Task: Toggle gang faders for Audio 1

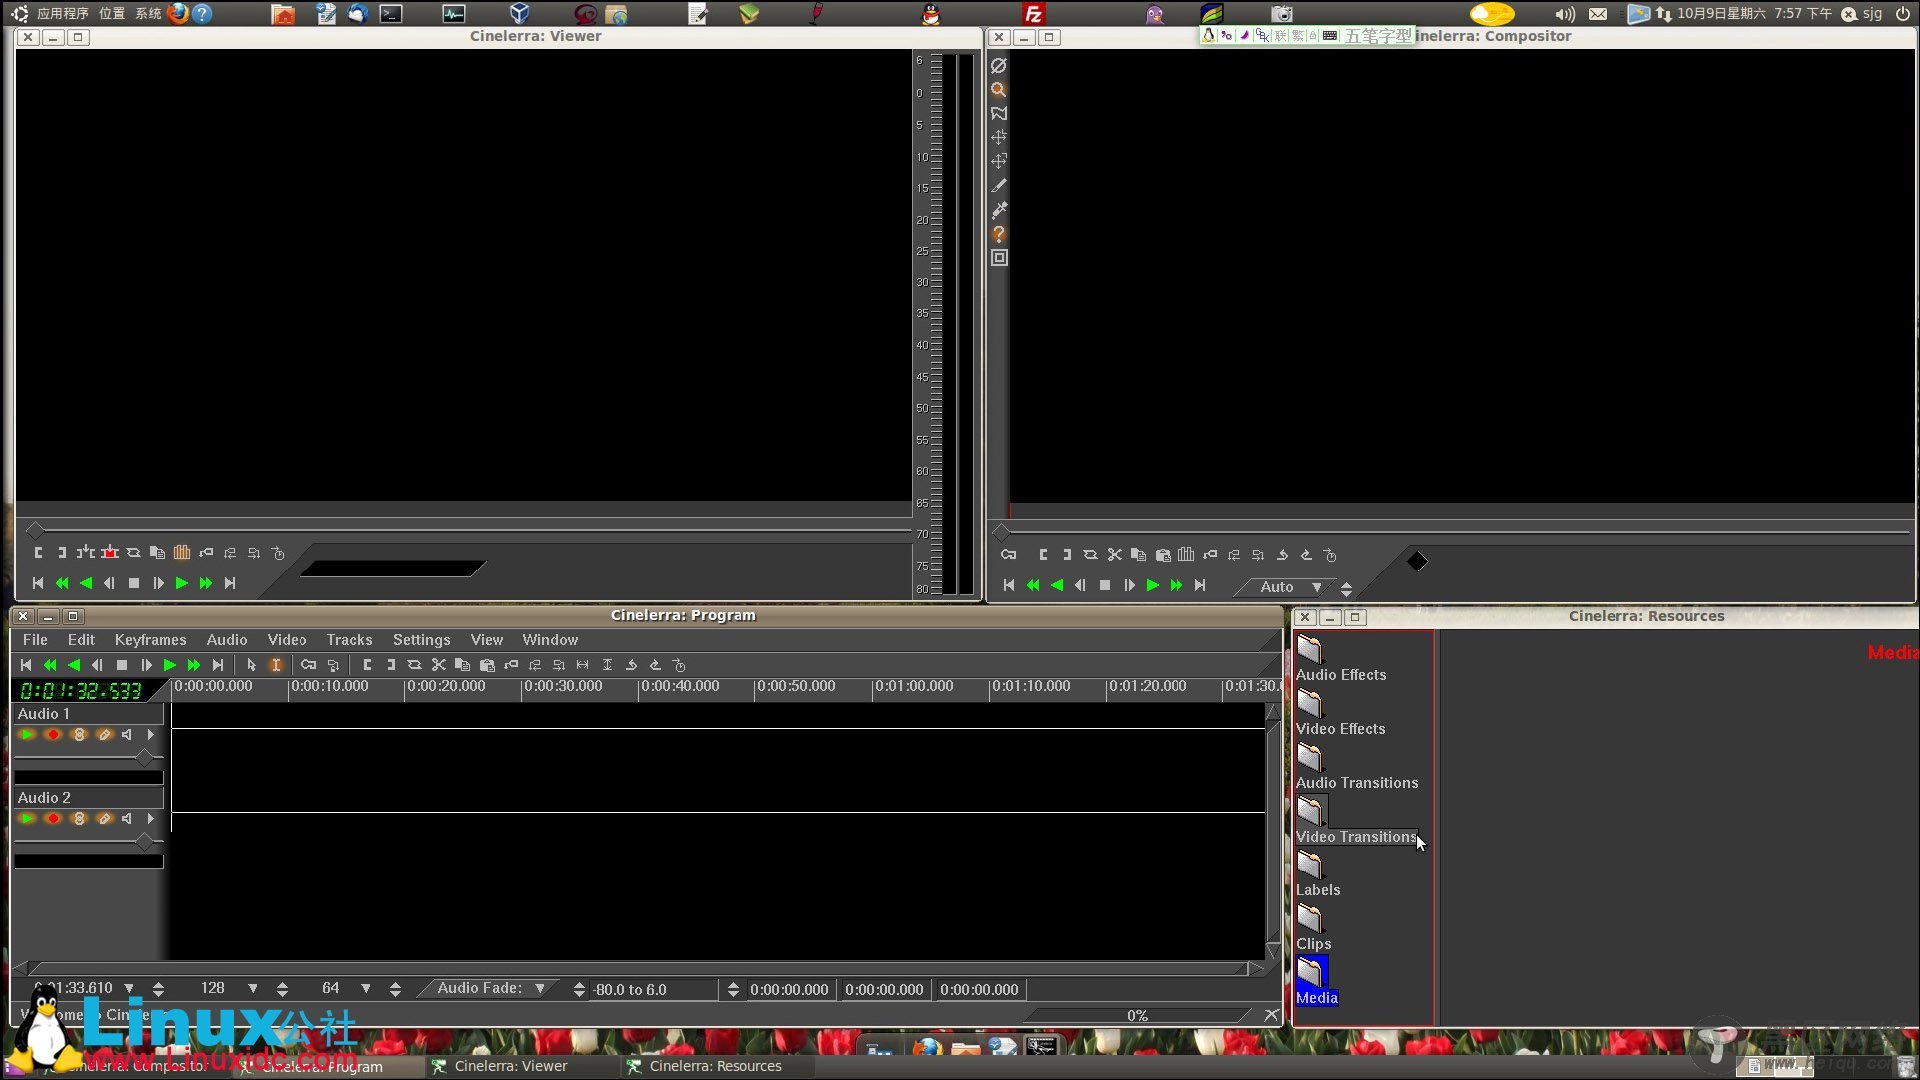Action: coord(79,735)
